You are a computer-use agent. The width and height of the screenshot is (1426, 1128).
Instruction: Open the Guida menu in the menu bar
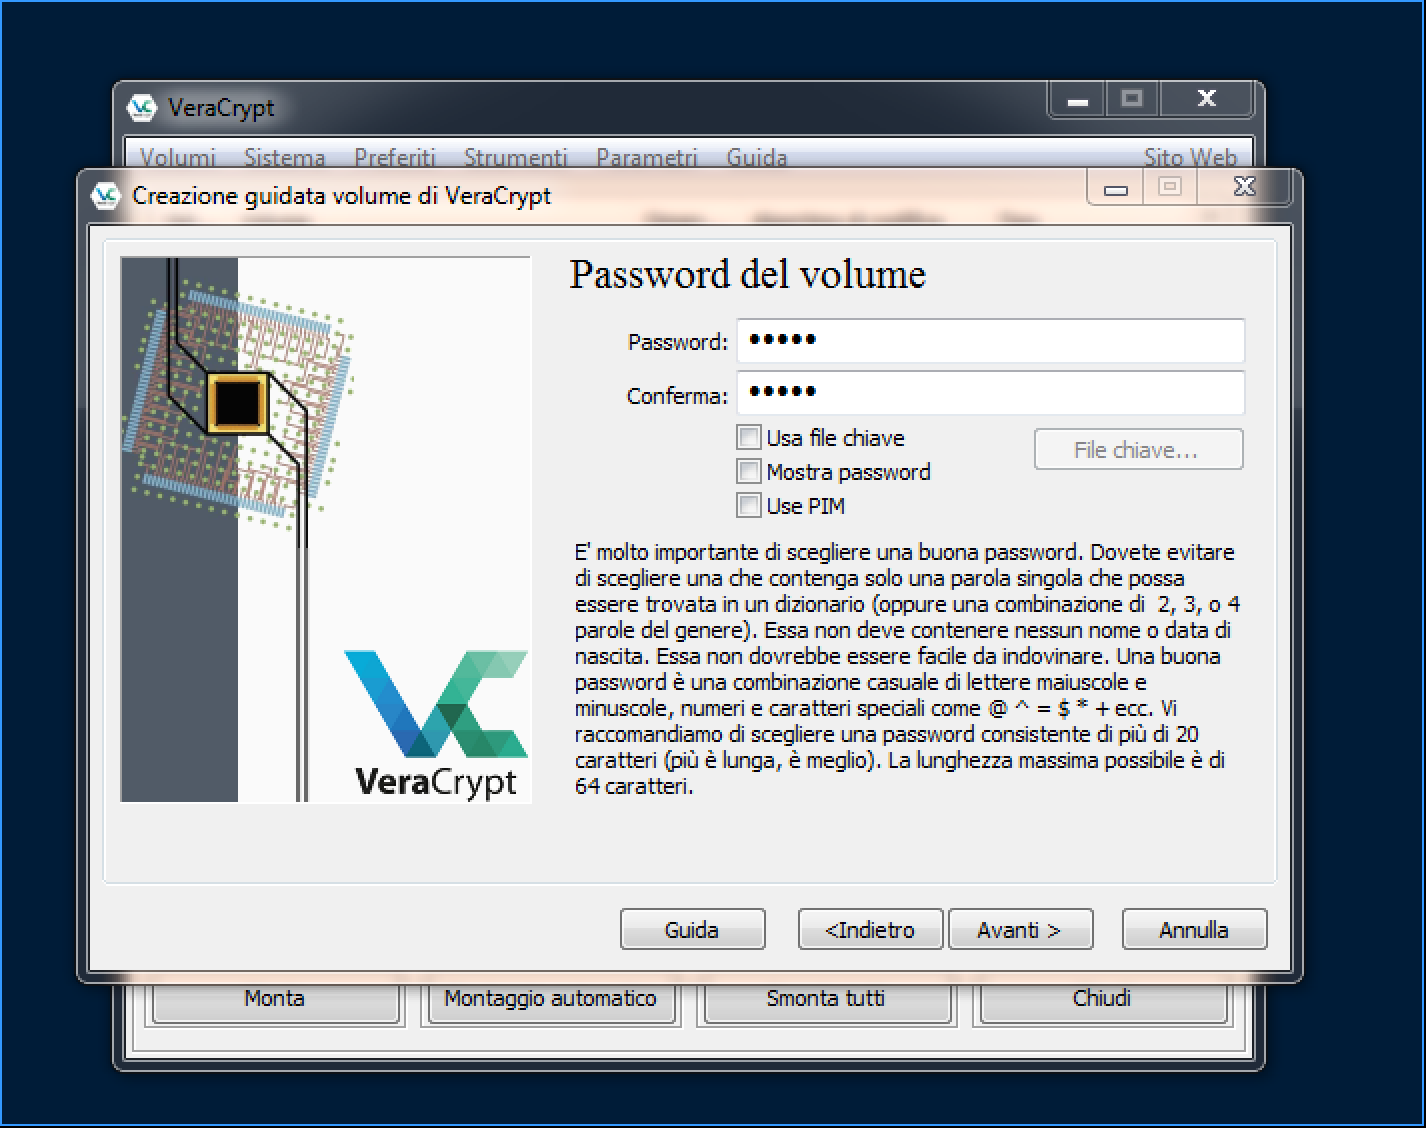pos(757,157)
